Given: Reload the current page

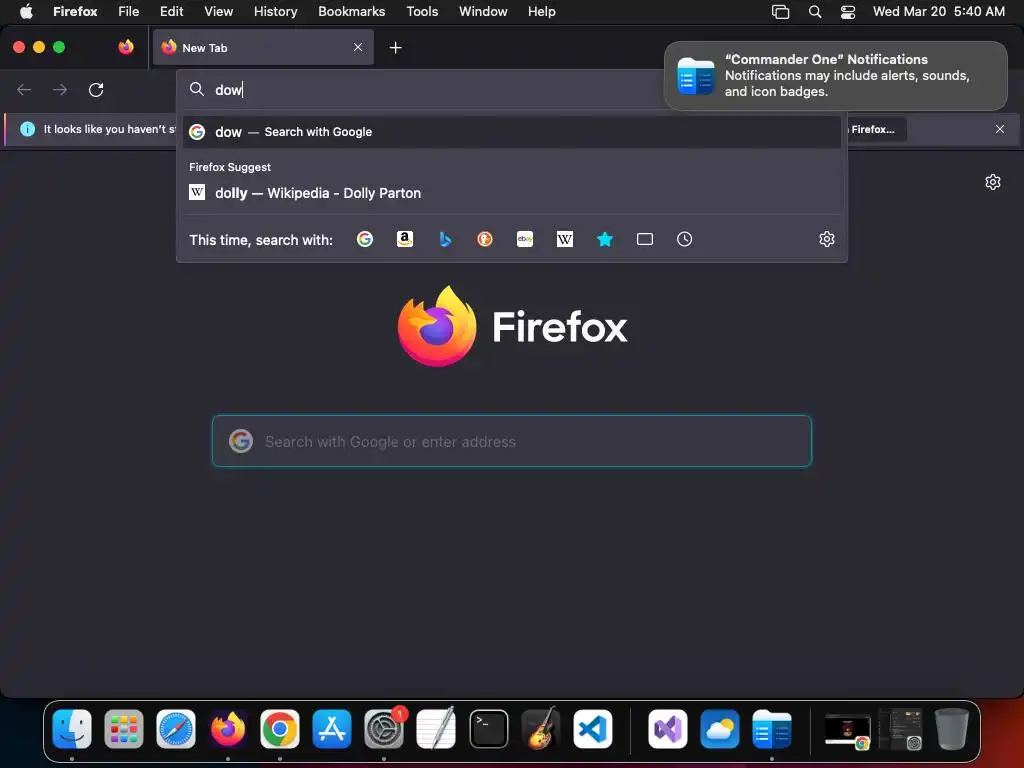Looking at the screenshot, I should [x=96, y=89].
